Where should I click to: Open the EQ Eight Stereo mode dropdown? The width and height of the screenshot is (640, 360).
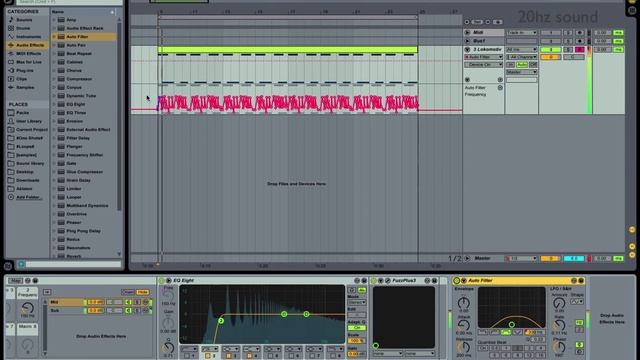tap(356, 302)
